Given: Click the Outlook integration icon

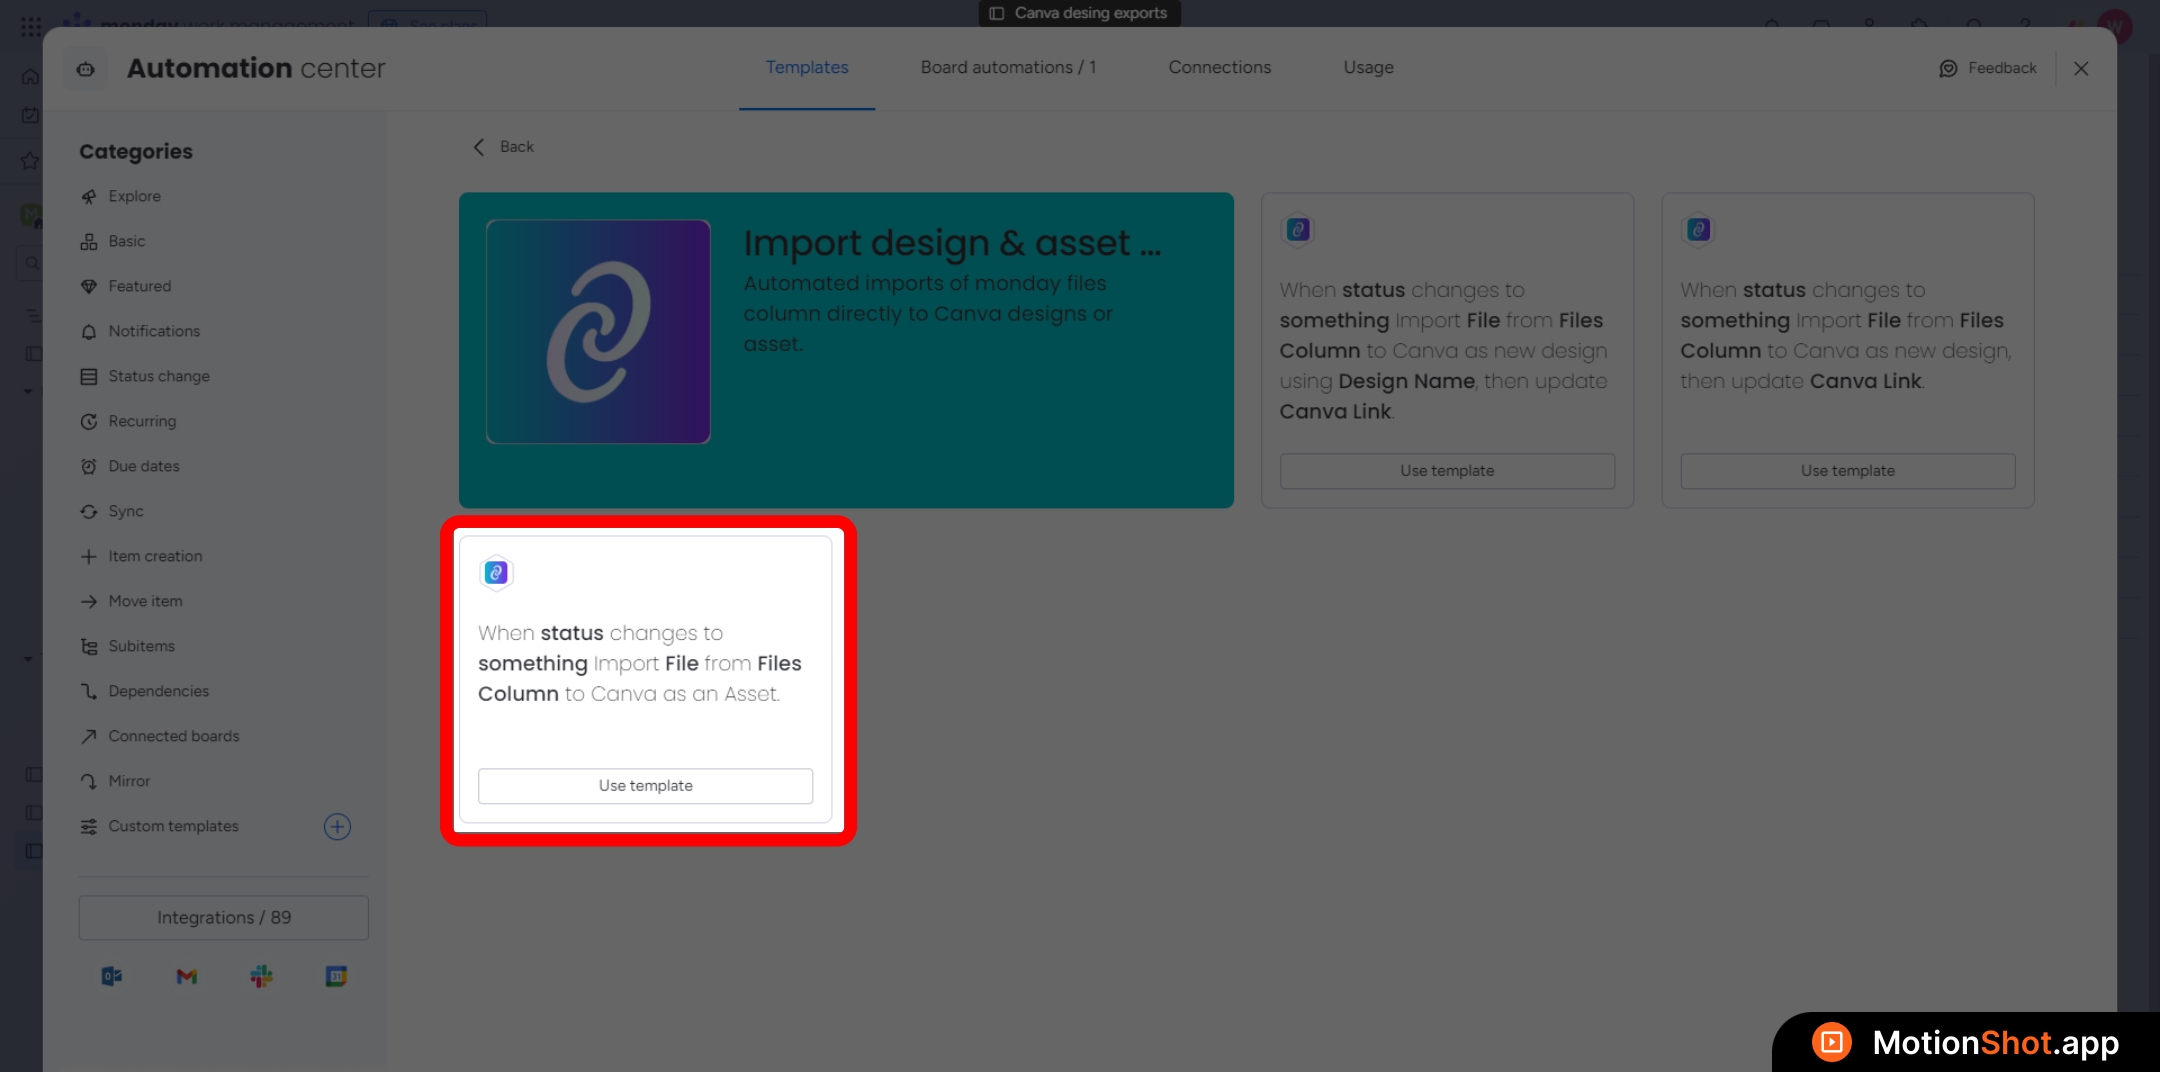Looking at the screenshot, I should click(111, 976).
